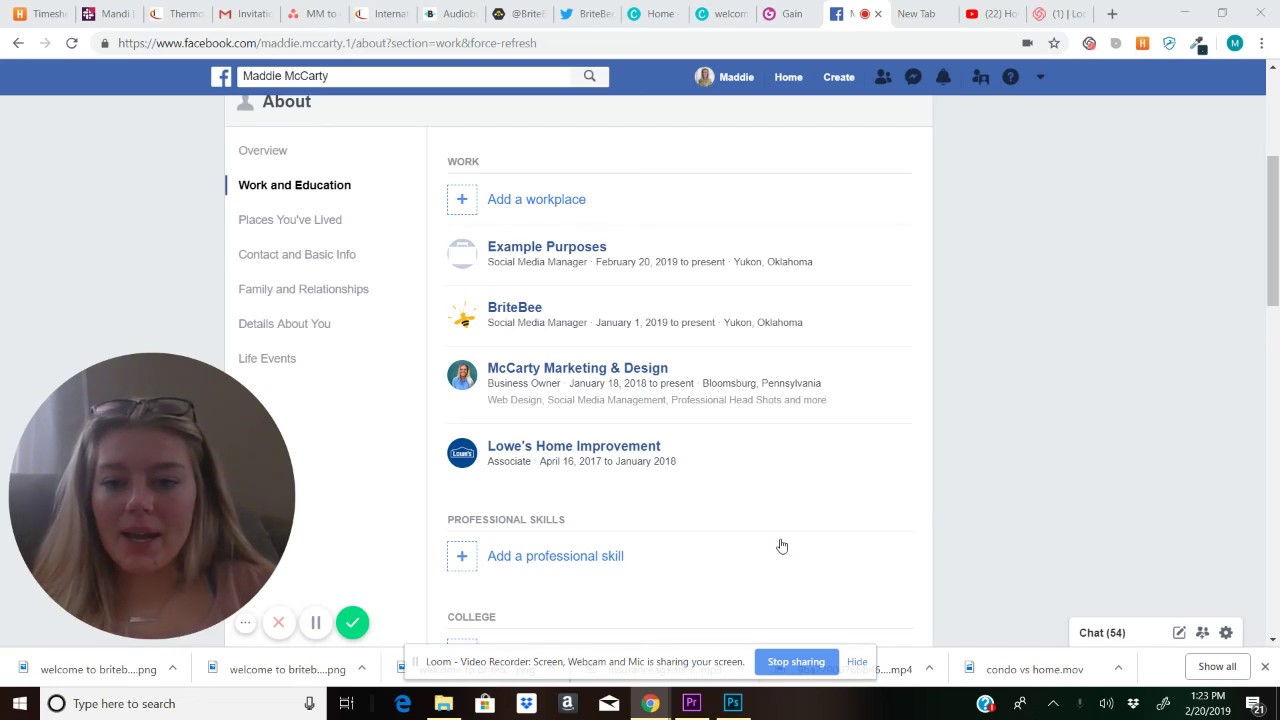Click the Facebook logo icon
The image size is (1280, 720).
pos(222,76)
